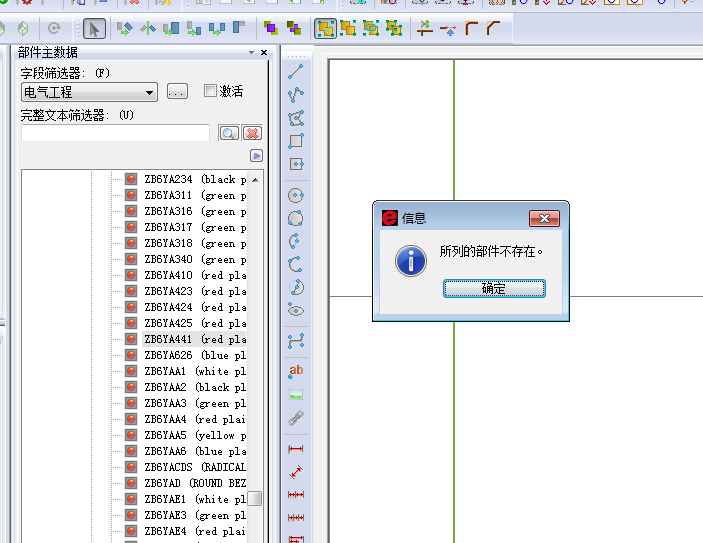
Task: Select part ZB6YAE4 (red plain)
Action: pyautogui.click(x=195, y=531)
